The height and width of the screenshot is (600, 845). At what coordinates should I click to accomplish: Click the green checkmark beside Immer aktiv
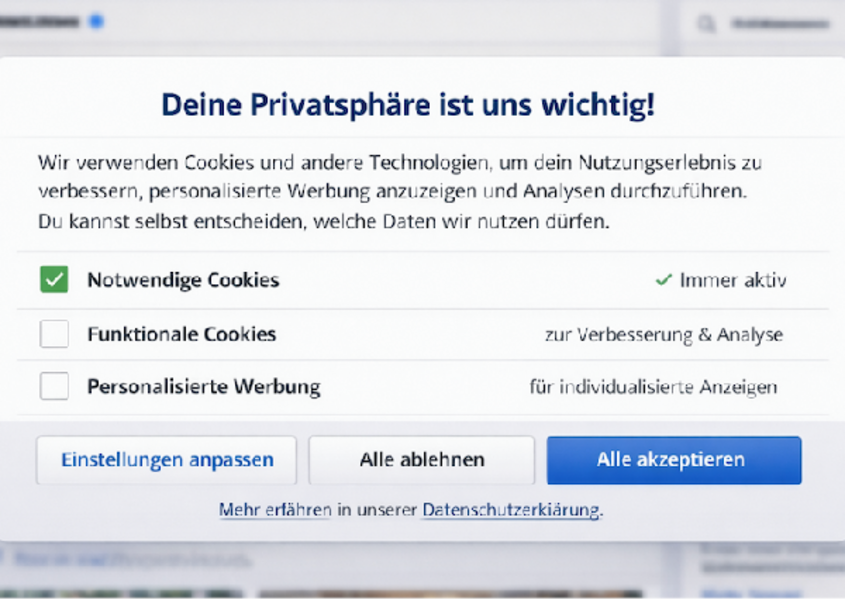pyautogui.click(x=664, y=280)
